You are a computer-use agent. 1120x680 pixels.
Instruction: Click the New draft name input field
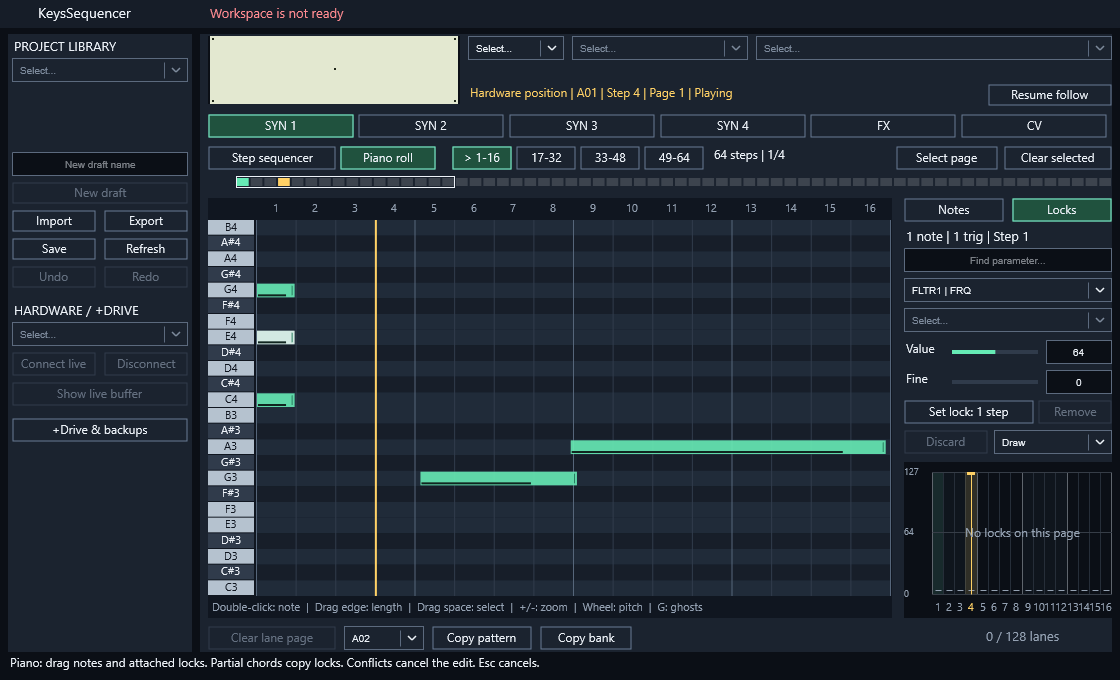[100, 164]
